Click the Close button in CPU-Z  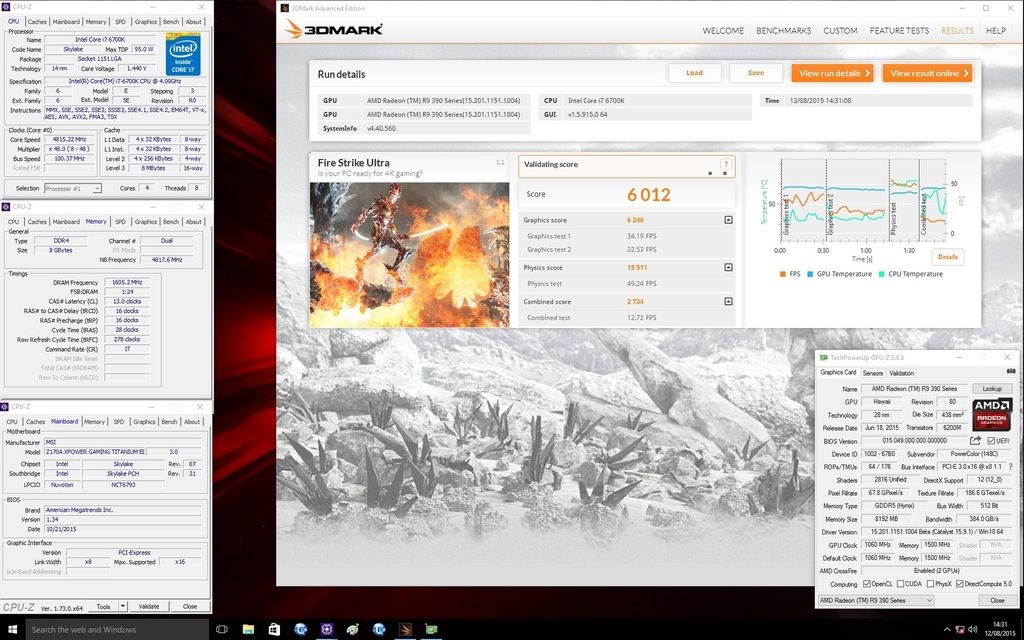point(190,606)
